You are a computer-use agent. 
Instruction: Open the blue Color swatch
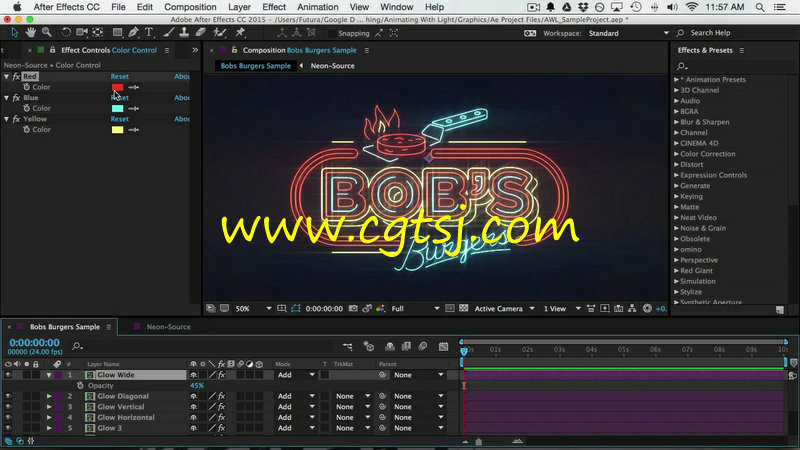[x=117, y=108]
